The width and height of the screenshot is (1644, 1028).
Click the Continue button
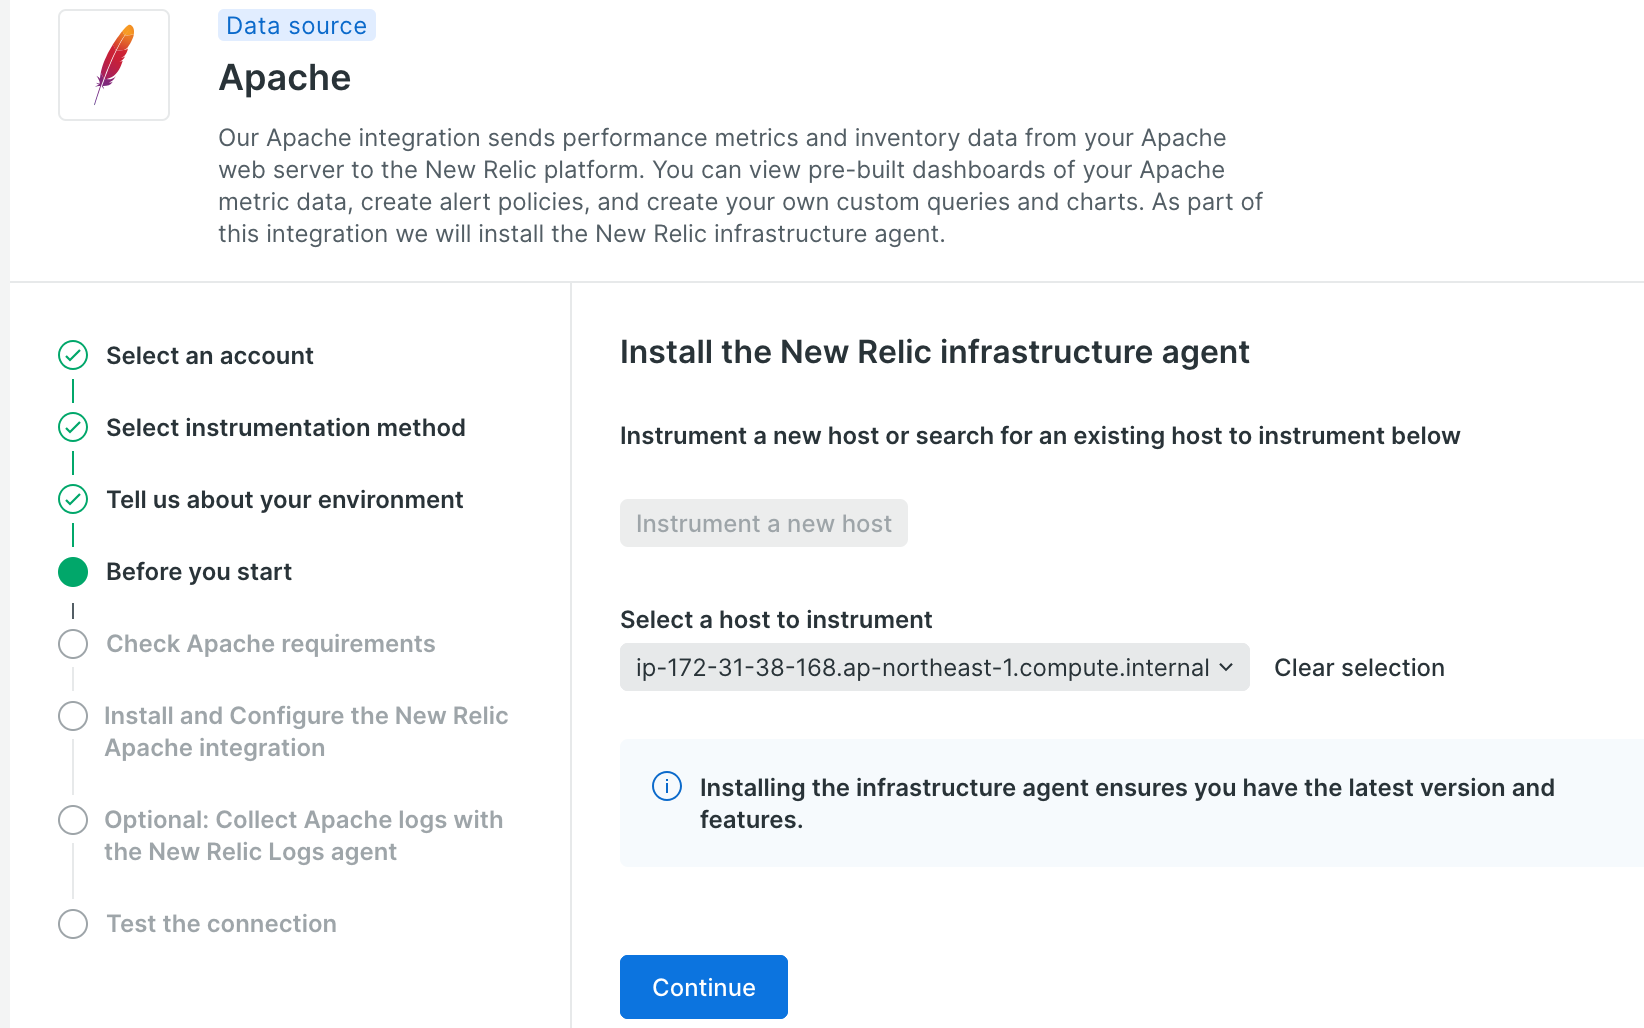pyautogui.click(x=704, y=987)
